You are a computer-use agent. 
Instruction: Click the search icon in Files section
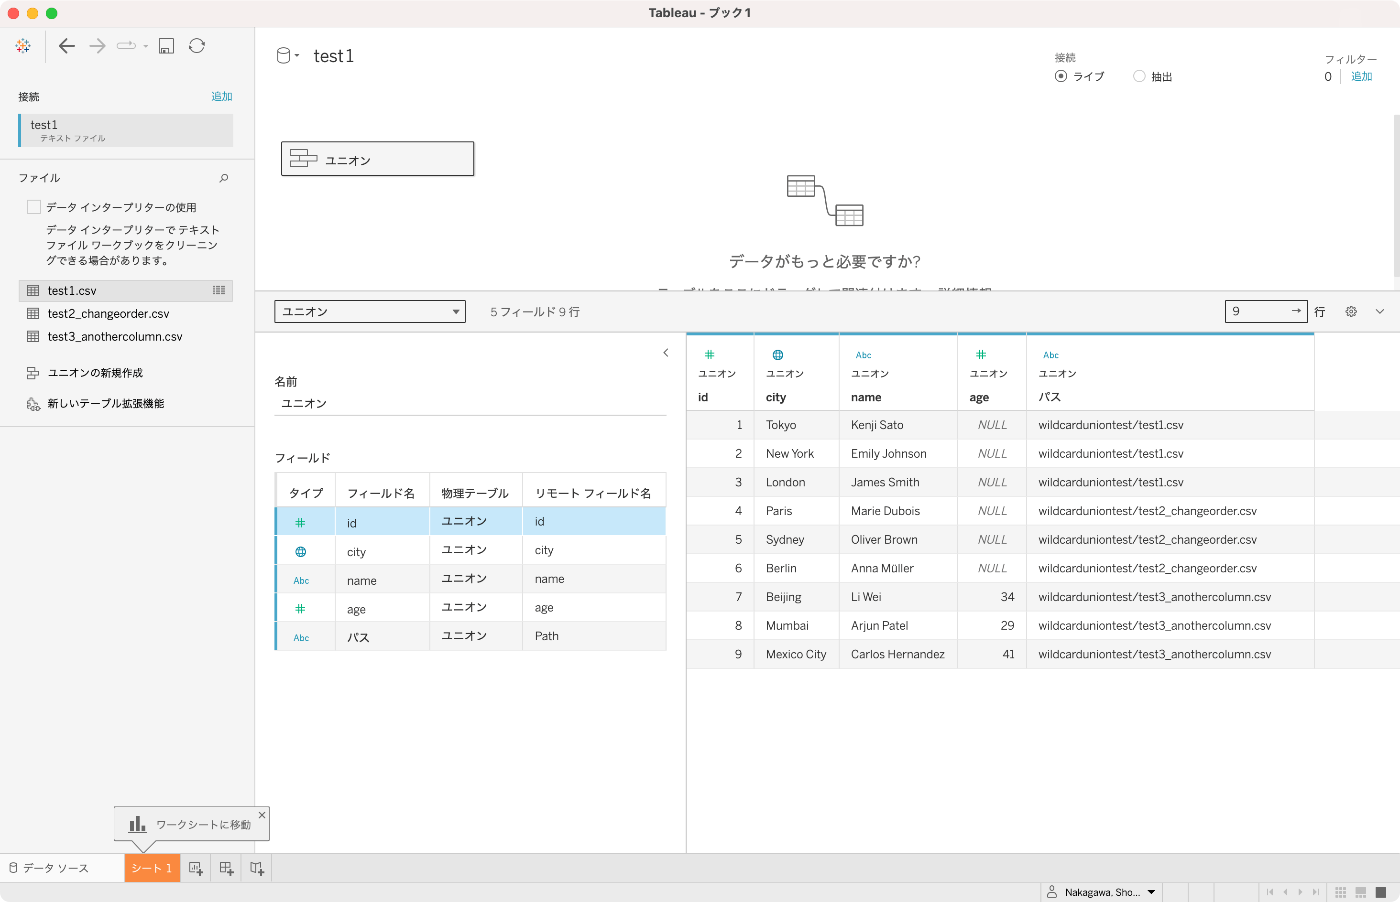[224, 178]
